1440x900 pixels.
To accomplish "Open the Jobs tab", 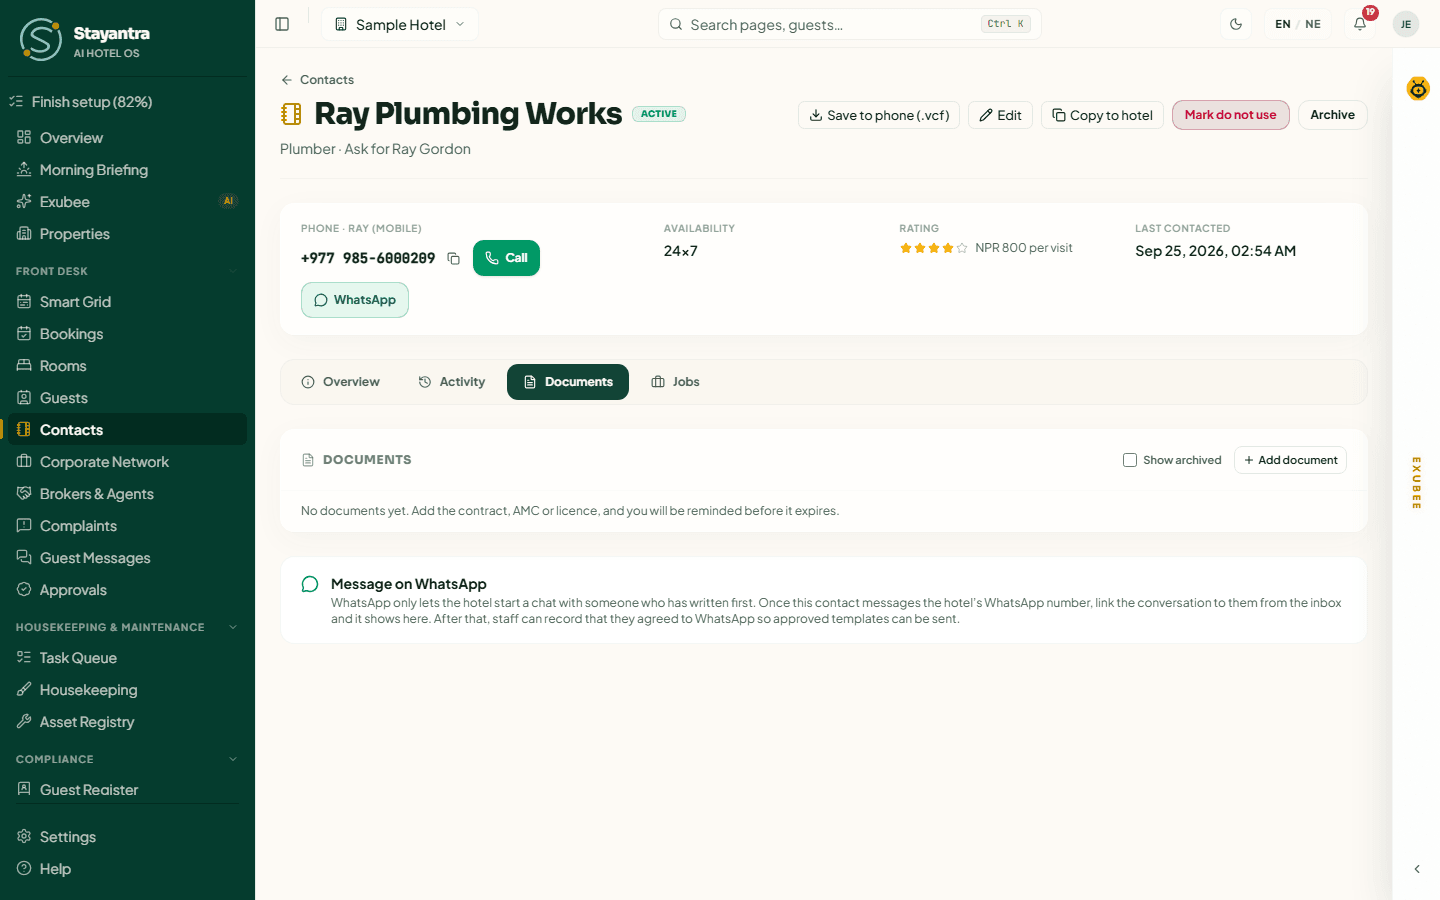I will point(675,382).
